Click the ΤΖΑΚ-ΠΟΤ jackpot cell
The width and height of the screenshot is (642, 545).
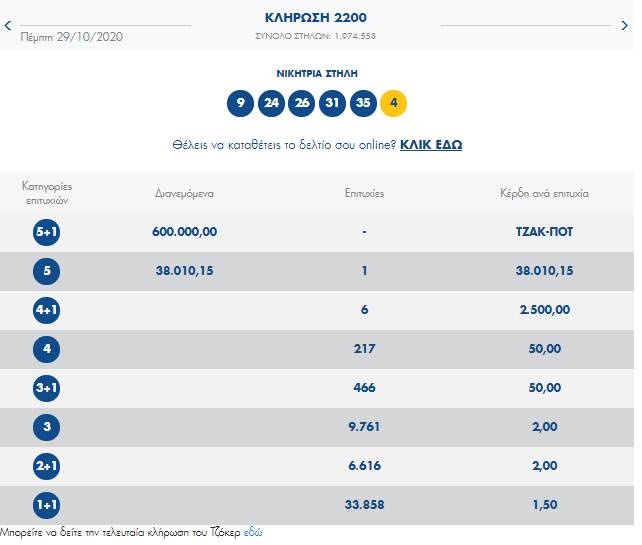click(x=536, y=231)
